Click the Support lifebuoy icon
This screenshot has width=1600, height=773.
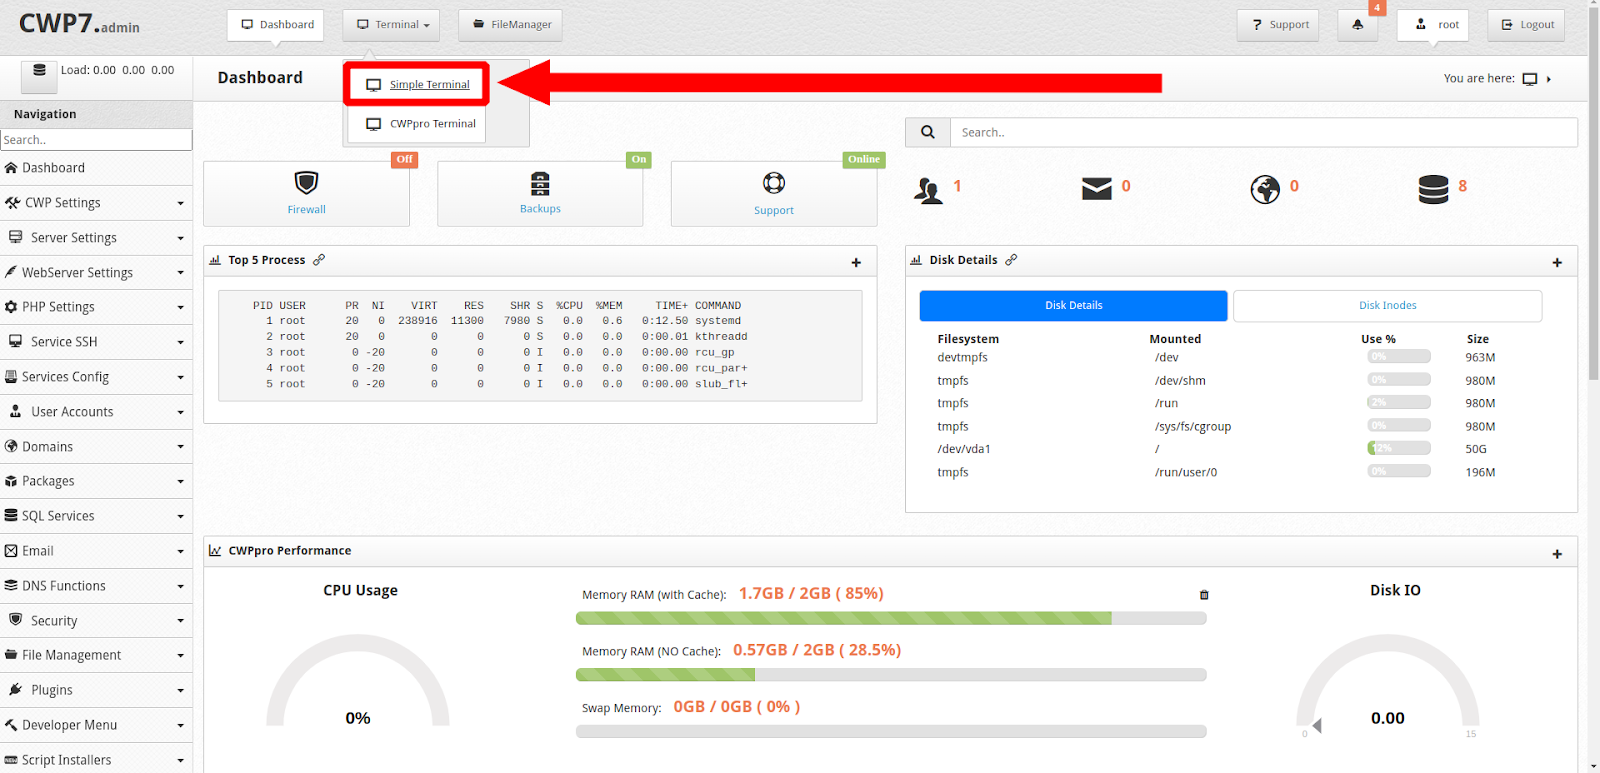coord(774,183)
